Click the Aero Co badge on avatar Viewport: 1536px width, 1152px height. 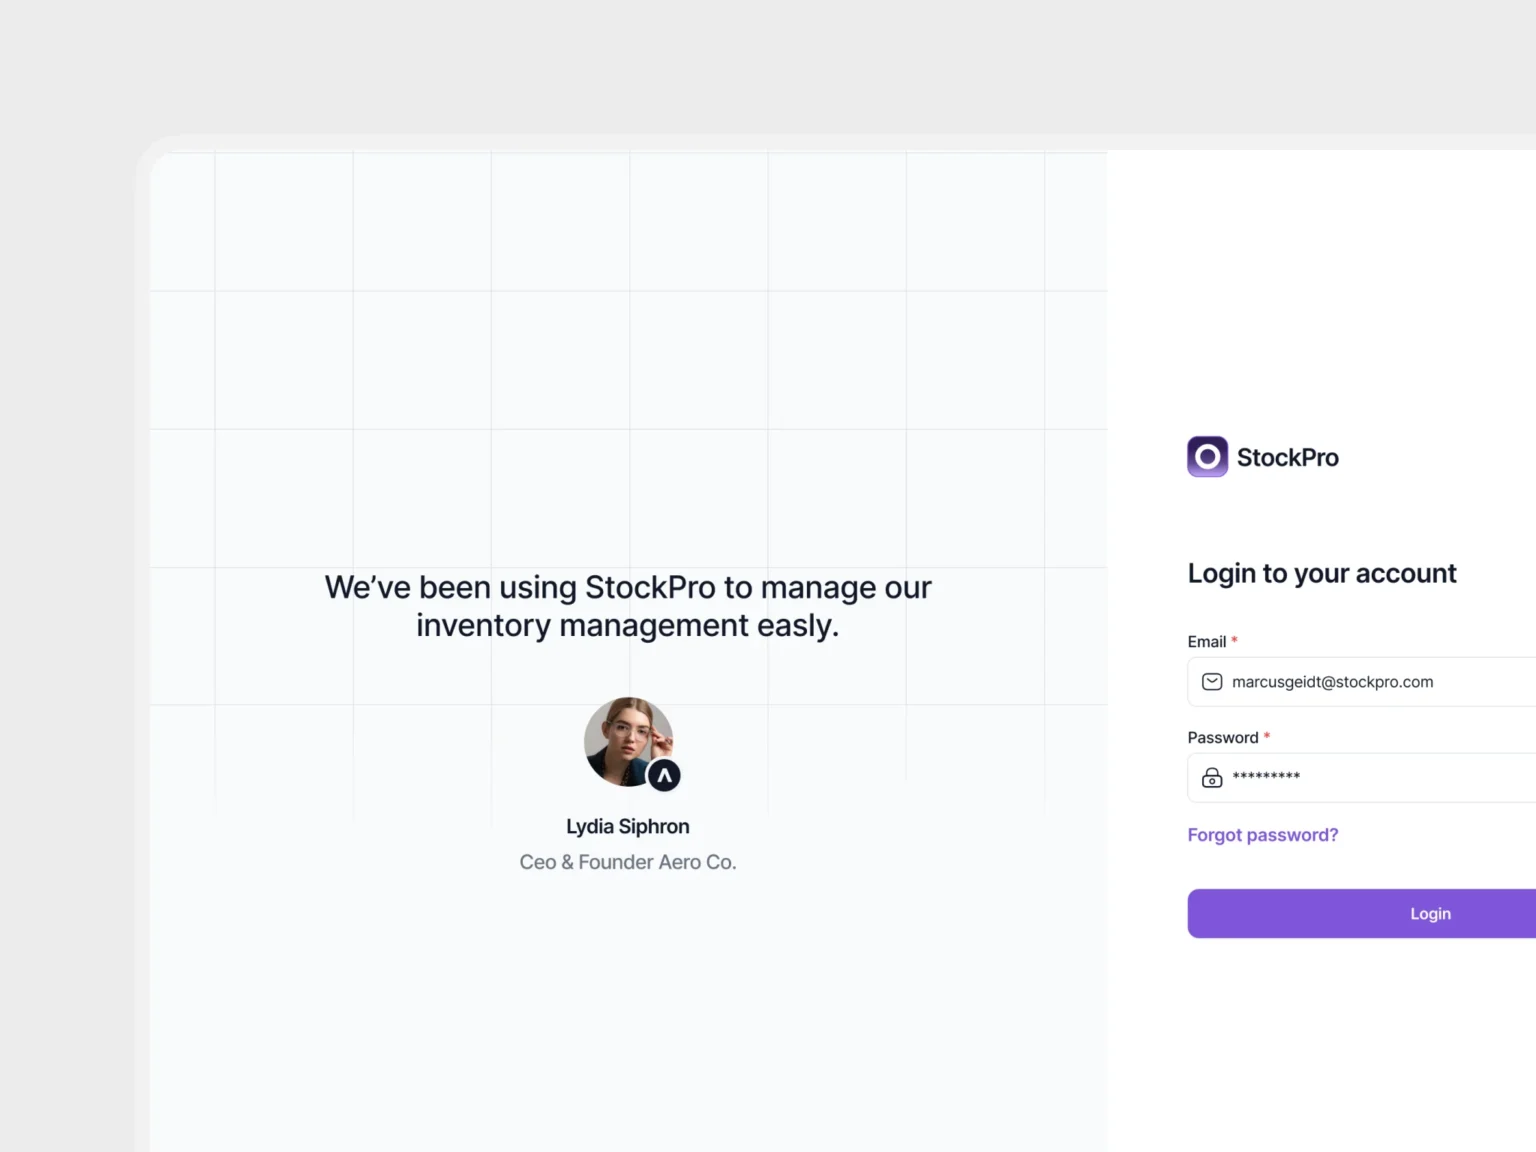664,775
